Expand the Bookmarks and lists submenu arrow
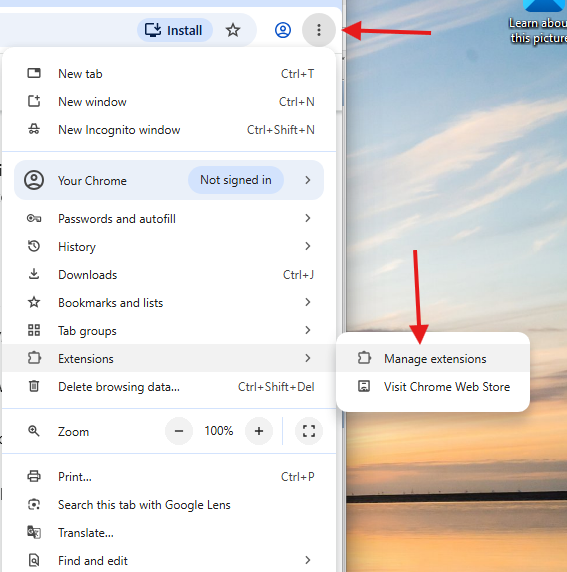Image resolution: width=567 pixels, height=572 pixels. pos(308,302)
